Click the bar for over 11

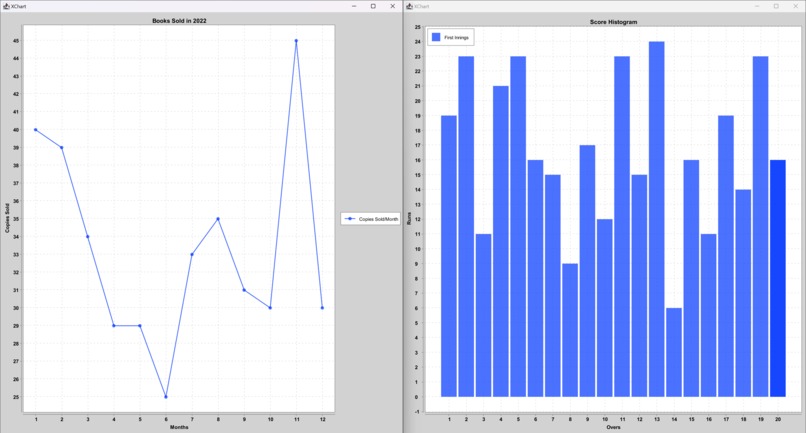point(622,227)
